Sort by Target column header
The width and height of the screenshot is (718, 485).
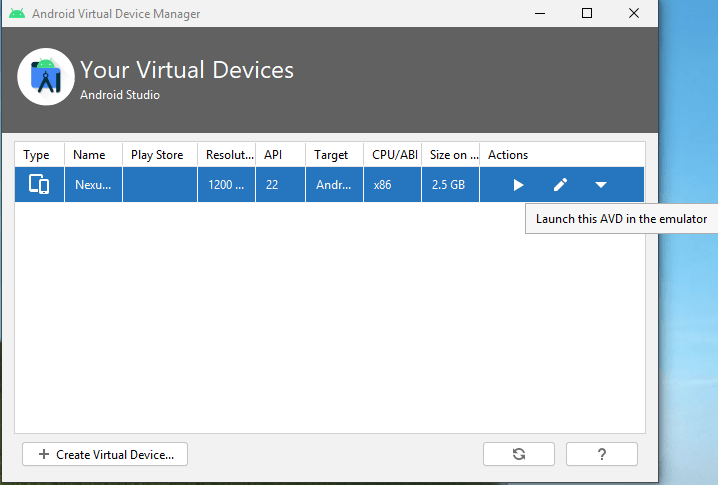[335, 155]
